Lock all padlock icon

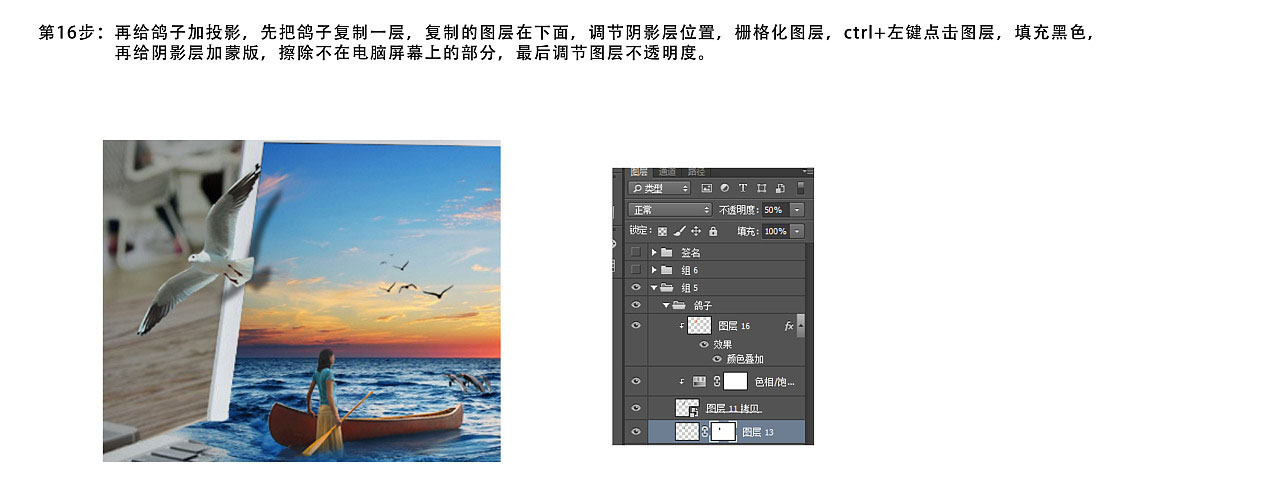pyautogui.click(x=712, y=231)
